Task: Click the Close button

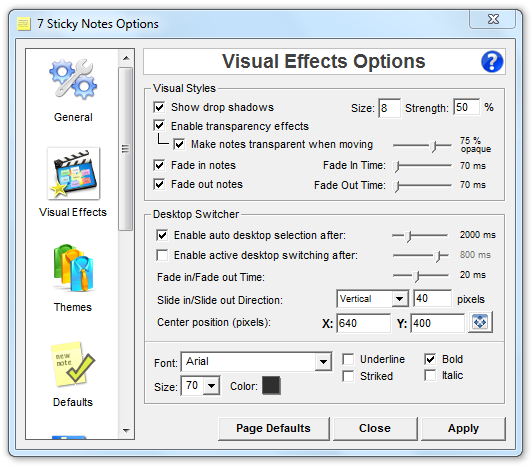Action: (x=375, y=429)
